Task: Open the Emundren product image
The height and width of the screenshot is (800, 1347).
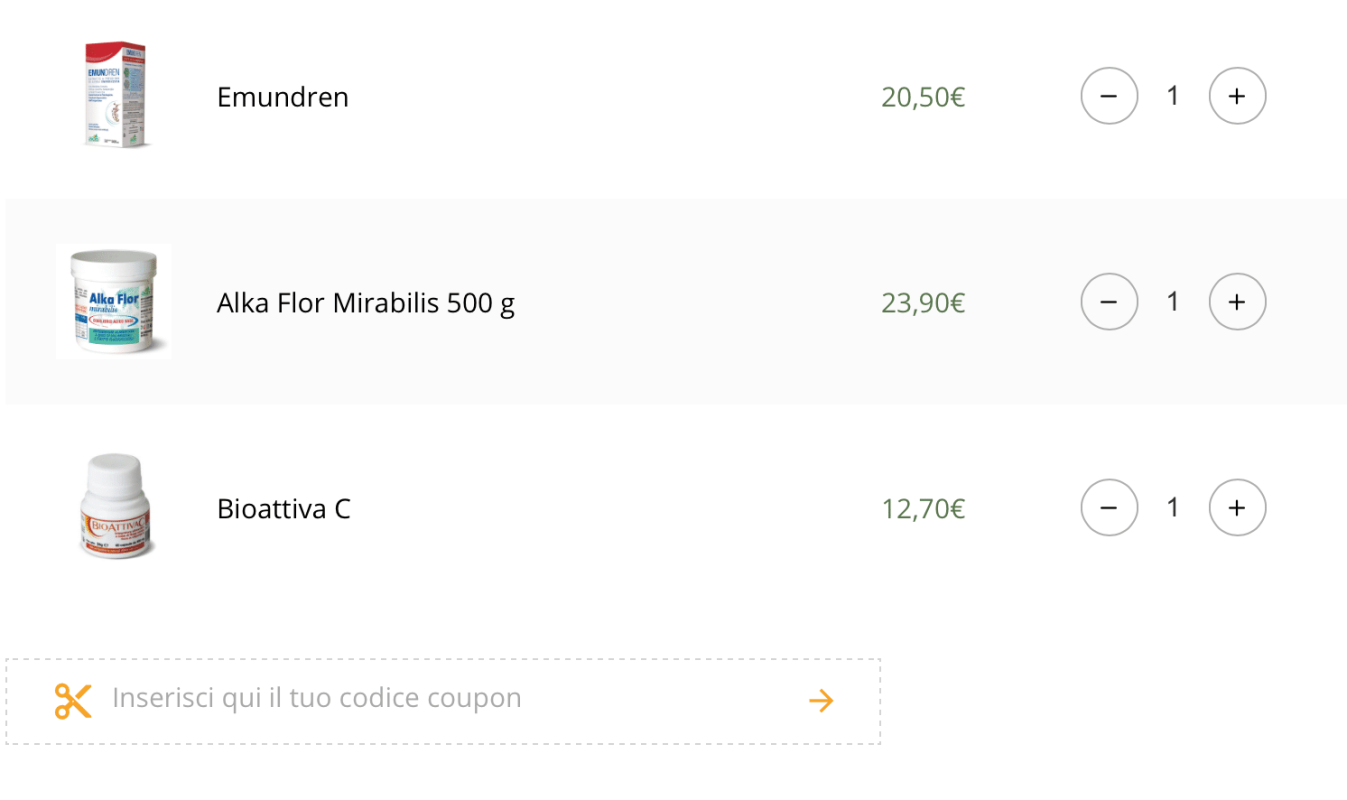Action: tap(114, 96)
